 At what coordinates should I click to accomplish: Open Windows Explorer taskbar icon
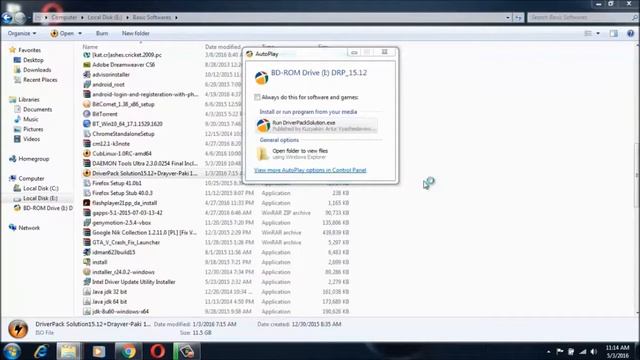click(x=68, y=351)
